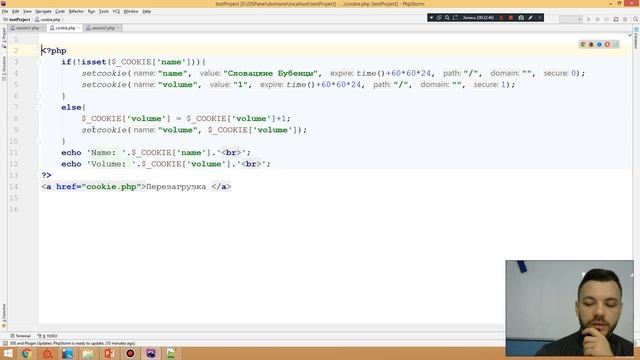This screenshot has width=640, height=360.
Task: Open PowerPoint from taskbar
Action: coord(109,353)
